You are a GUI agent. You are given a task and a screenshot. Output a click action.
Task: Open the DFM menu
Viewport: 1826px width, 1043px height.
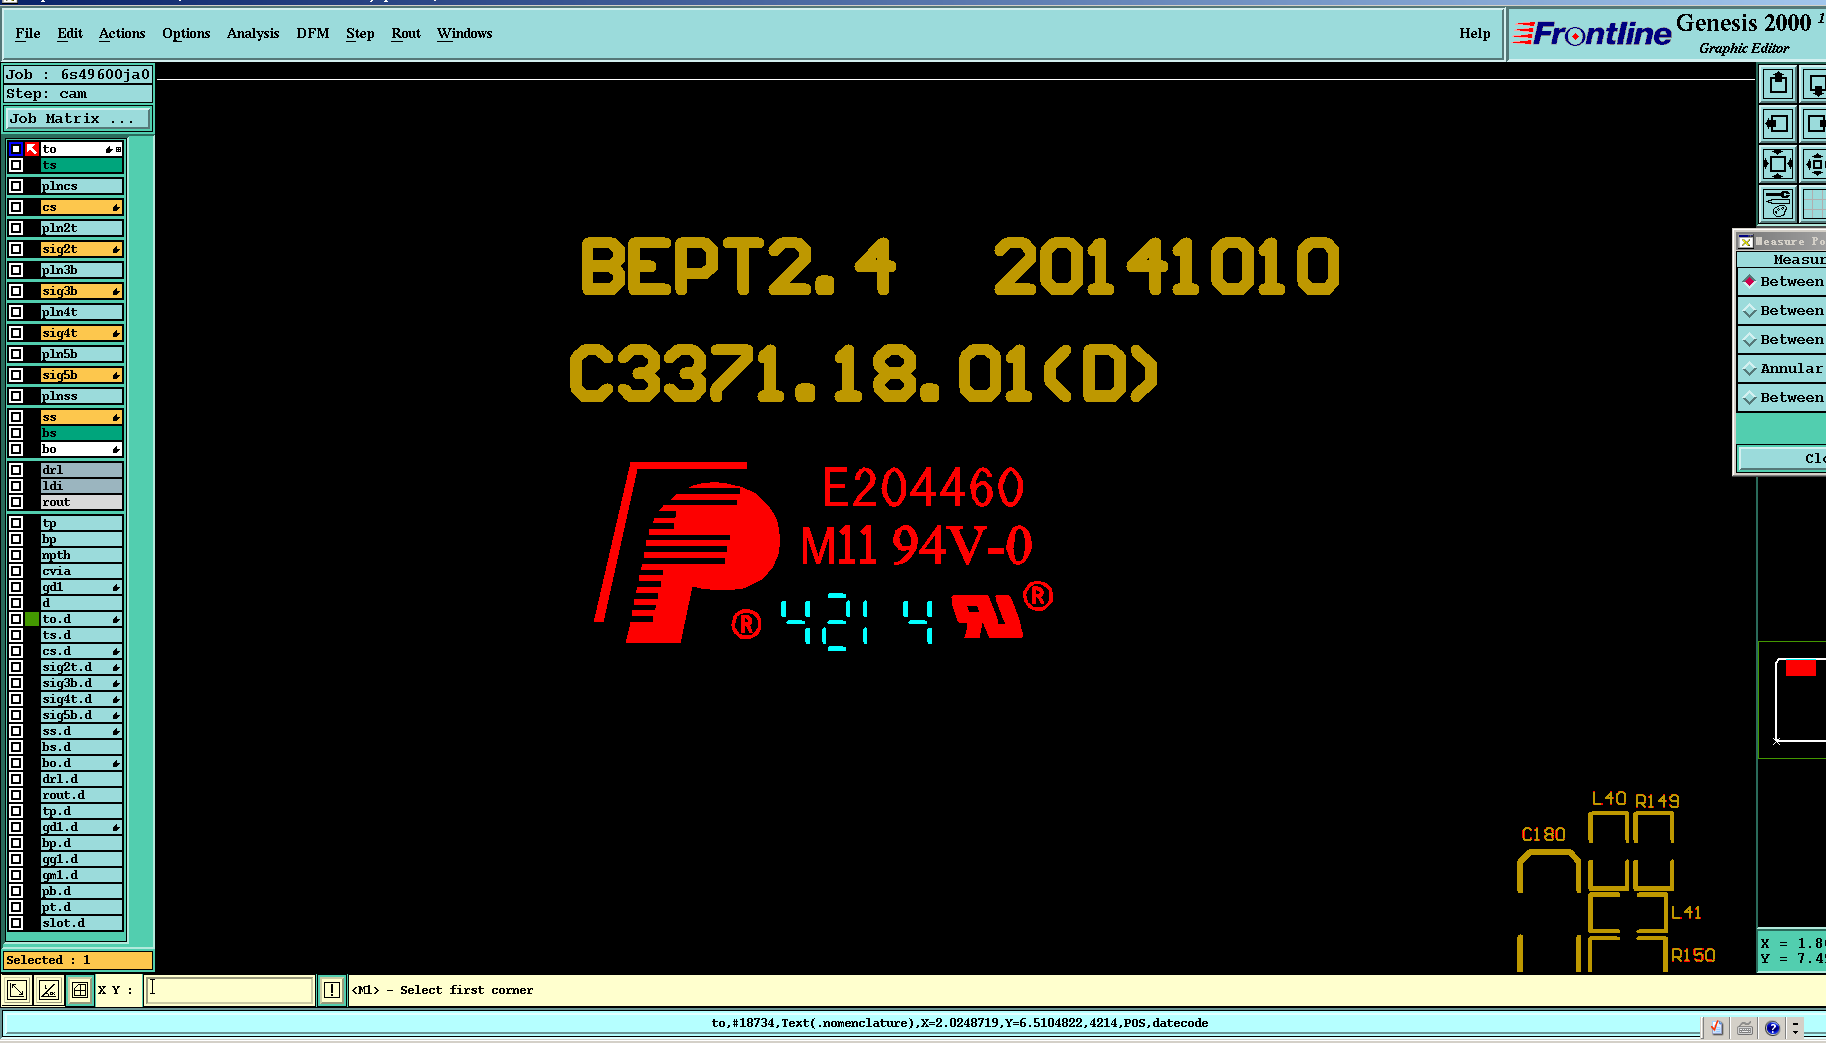[313, 33]
